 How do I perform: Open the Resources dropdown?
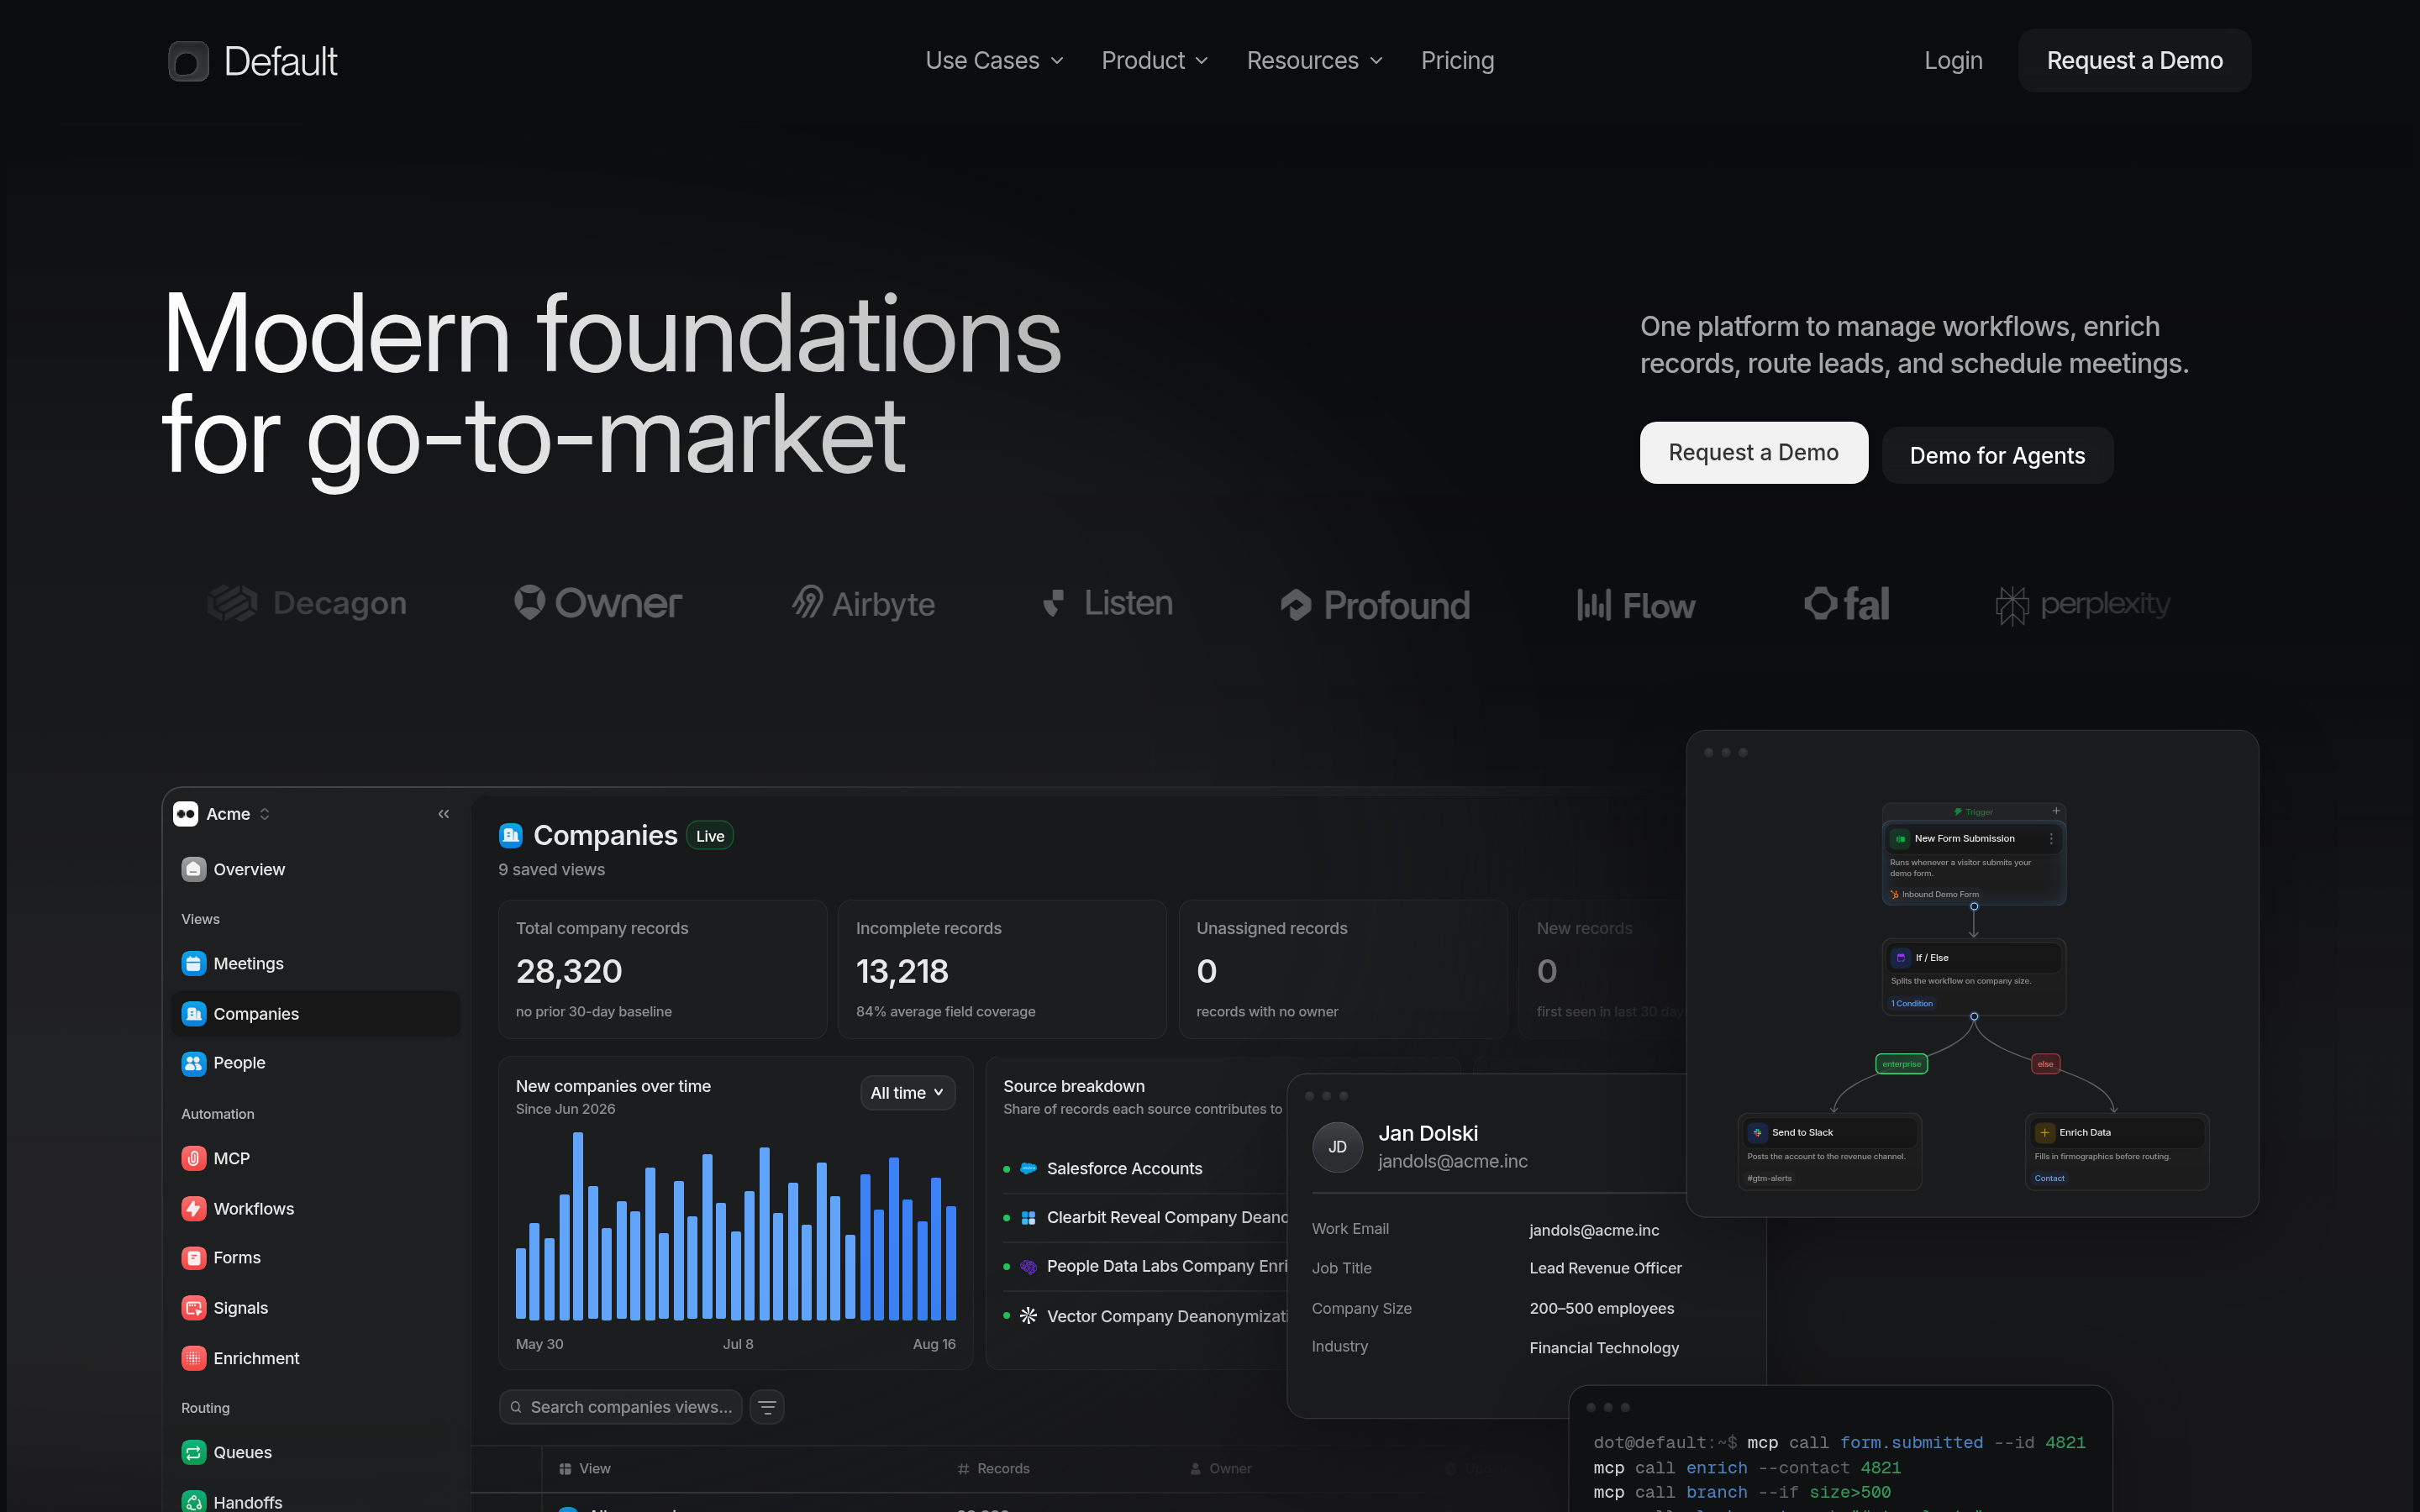click(x=1314, y=61)
